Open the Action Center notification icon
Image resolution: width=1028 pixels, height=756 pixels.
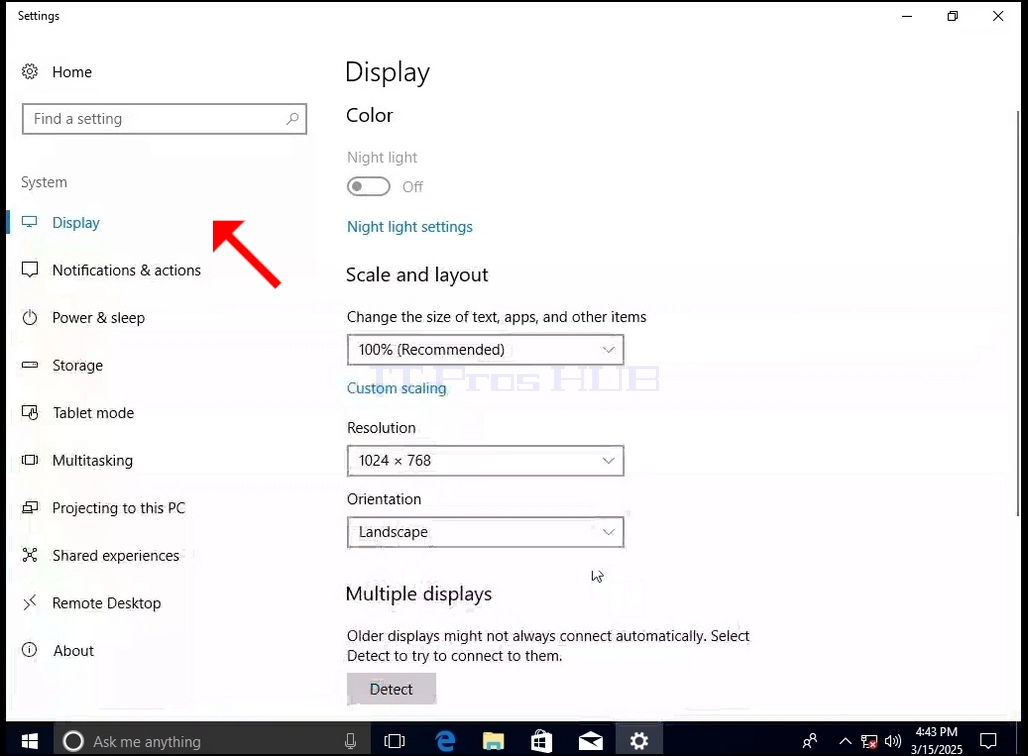click(x=988, y=741)
